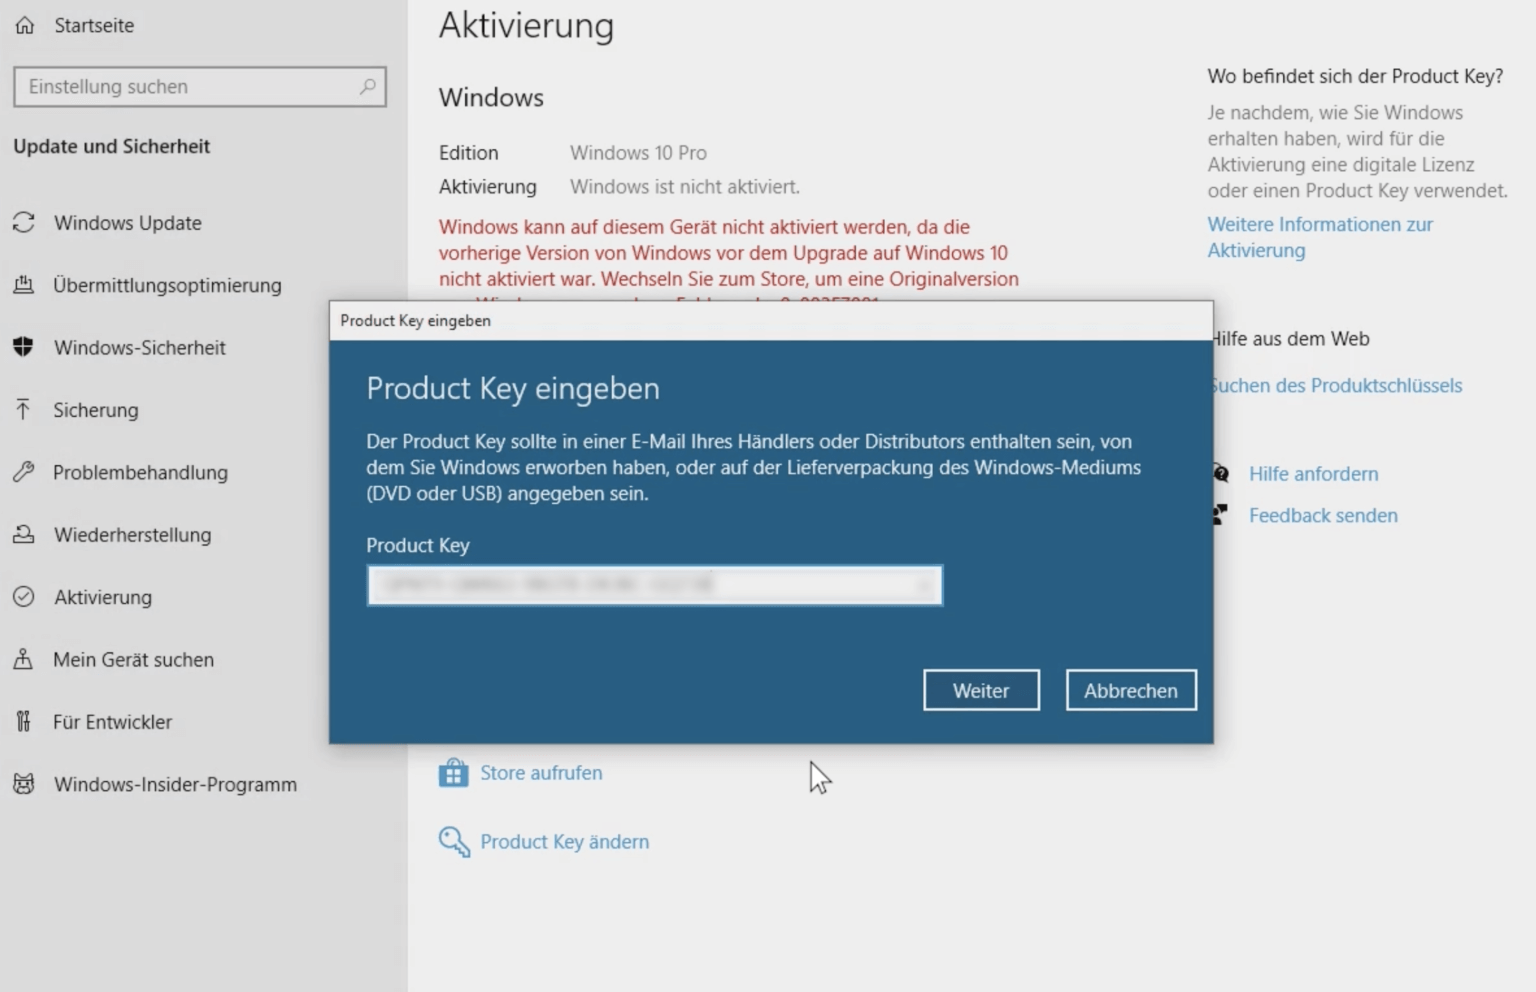The height and width of the screenshot is (992, 1536).
Task: Select Wiederherstellung in sidebar
Action: [x=133, y=535]
